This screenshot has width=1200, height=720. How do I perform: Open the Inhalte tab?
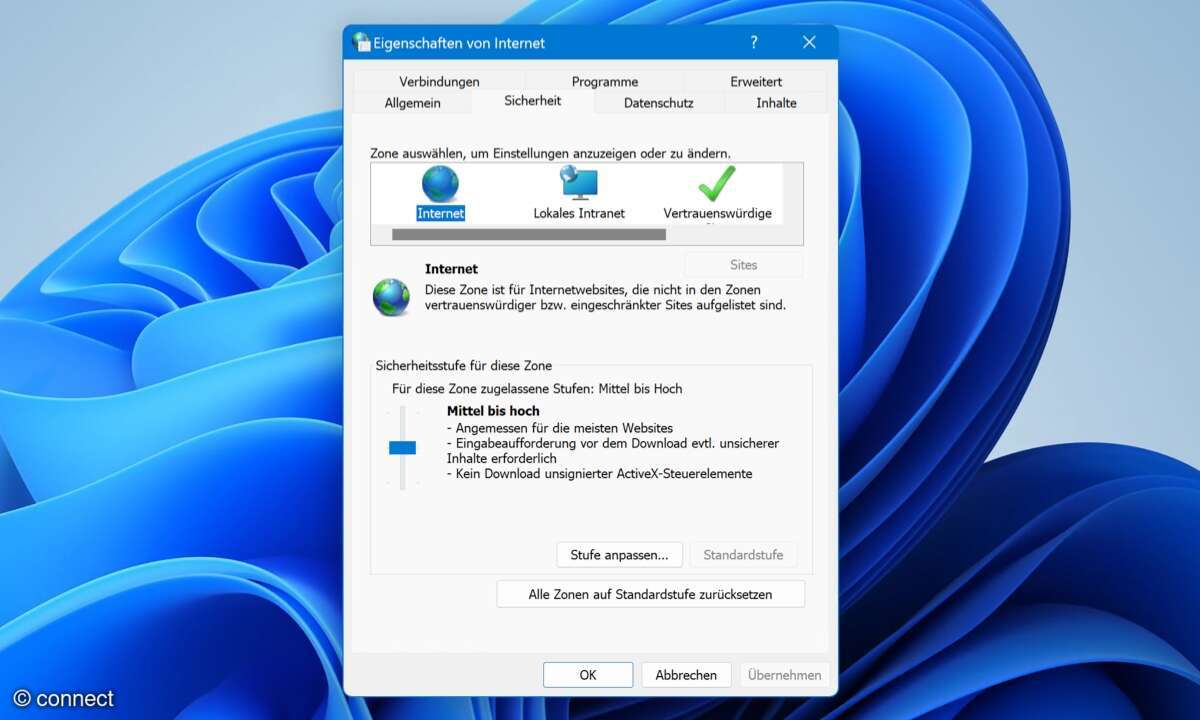pyautogui.click(x=776, y=102)
